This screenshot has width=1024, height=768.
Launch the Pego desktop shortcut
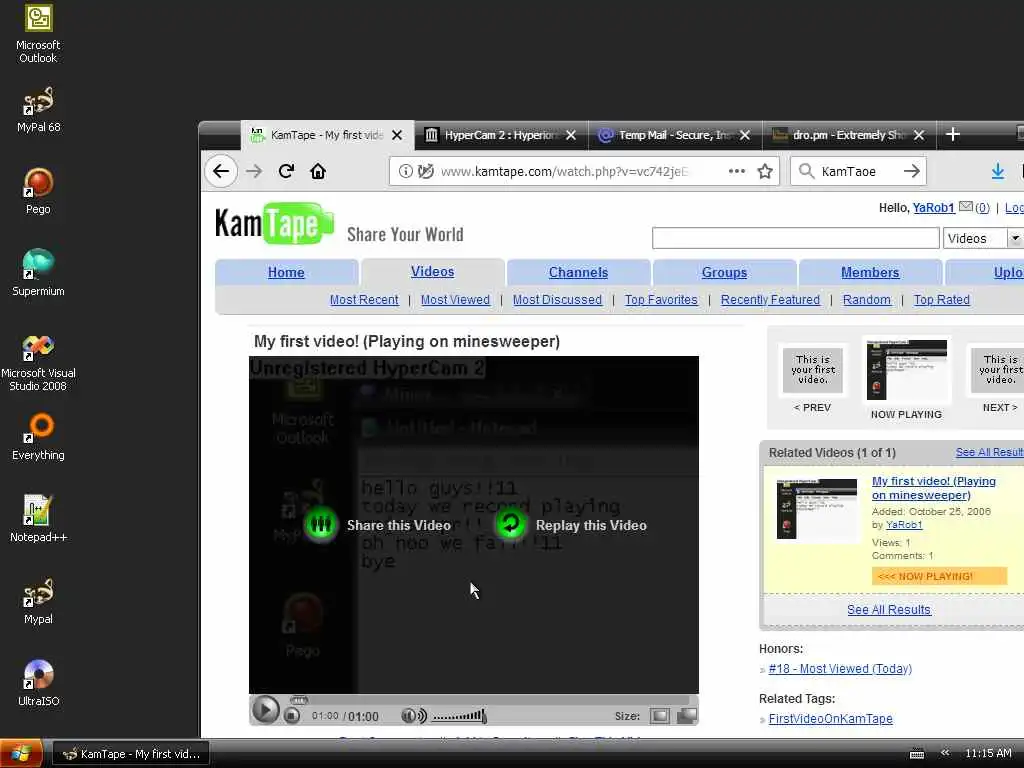(38, 191)
